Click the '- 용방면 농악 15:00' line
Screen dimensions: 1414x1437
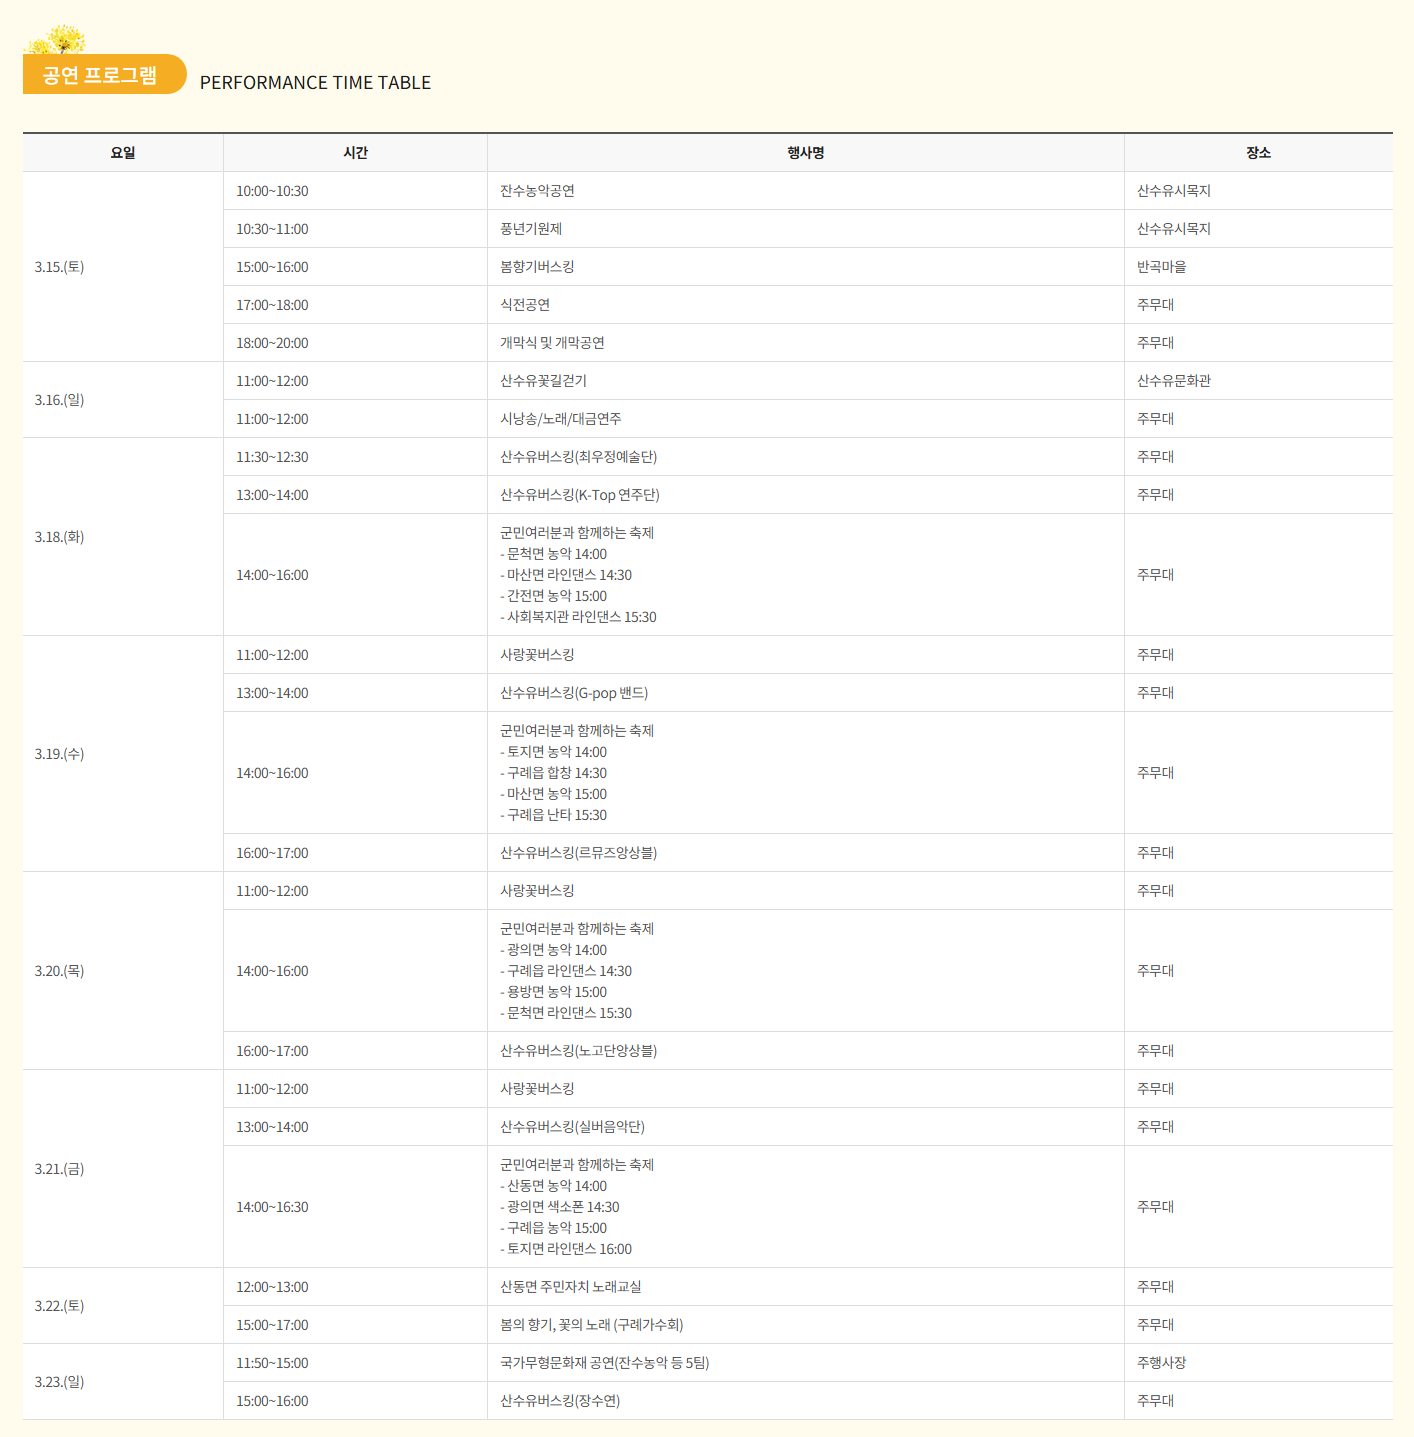[x=553, y=992]
